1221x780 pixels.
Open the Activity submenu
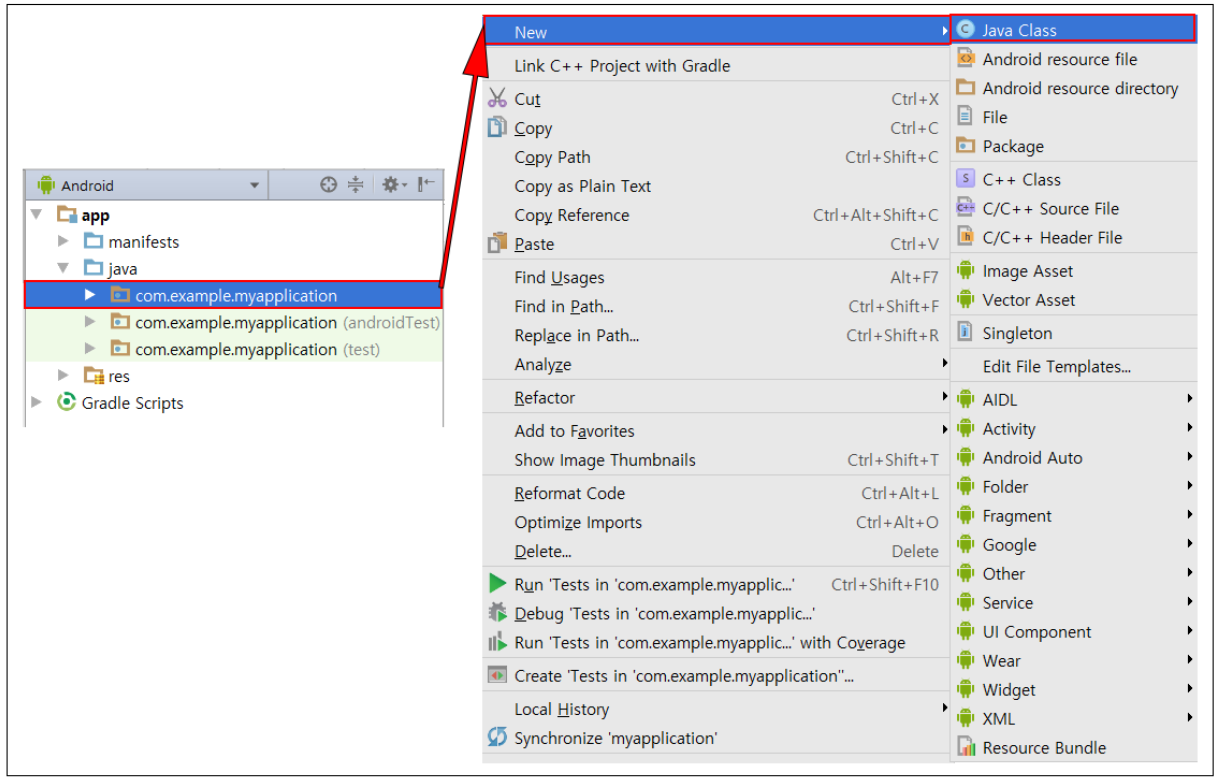point(1074,428)
